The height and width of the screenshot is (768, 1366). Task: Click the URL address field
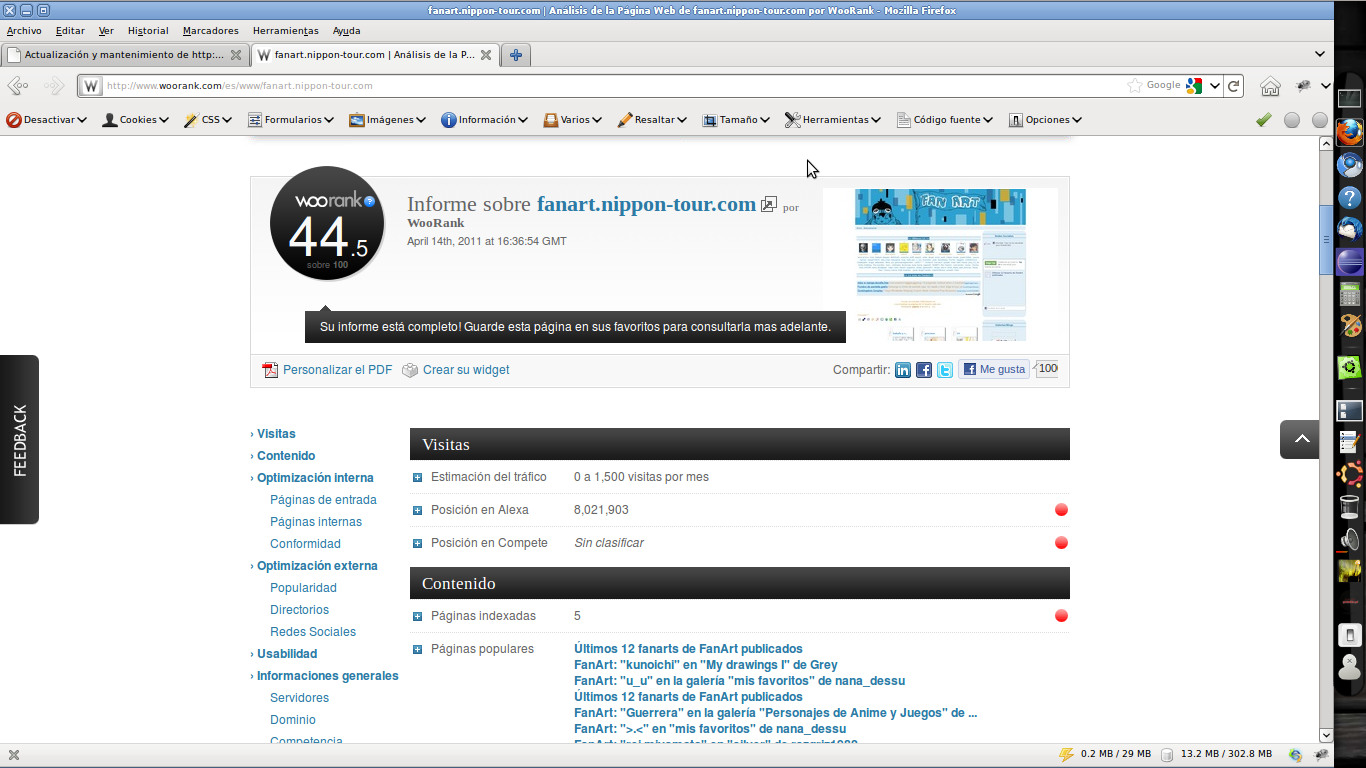(x=612, y=86)
